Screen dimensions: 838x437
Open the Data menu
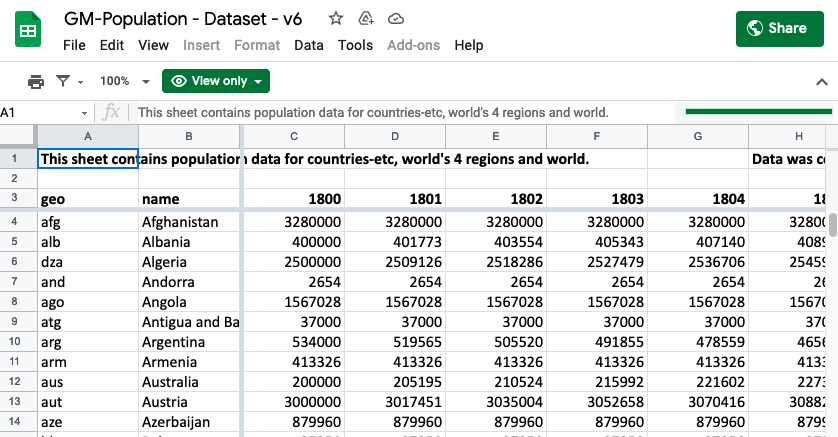click(308, 45)
